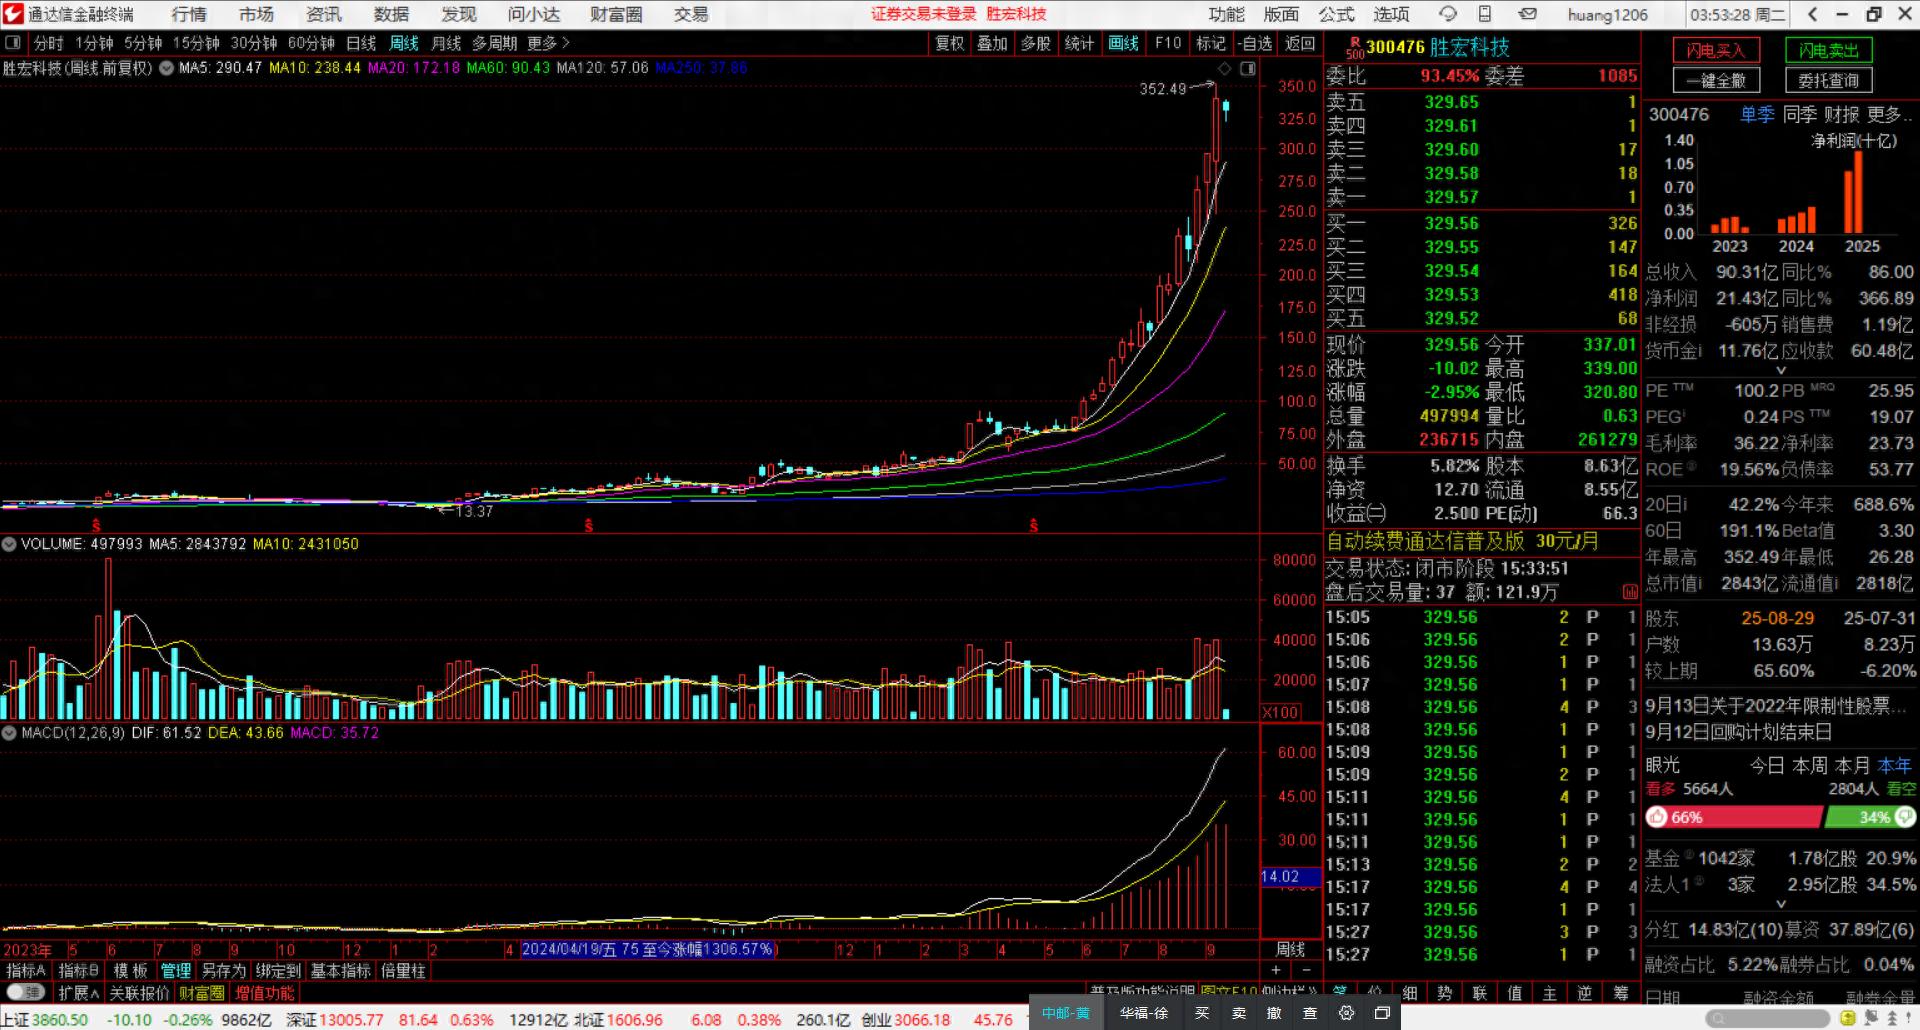1920x1030 pixels.
Task: Click the 筹 chip distribution tab
Action: click(1621, 993)
